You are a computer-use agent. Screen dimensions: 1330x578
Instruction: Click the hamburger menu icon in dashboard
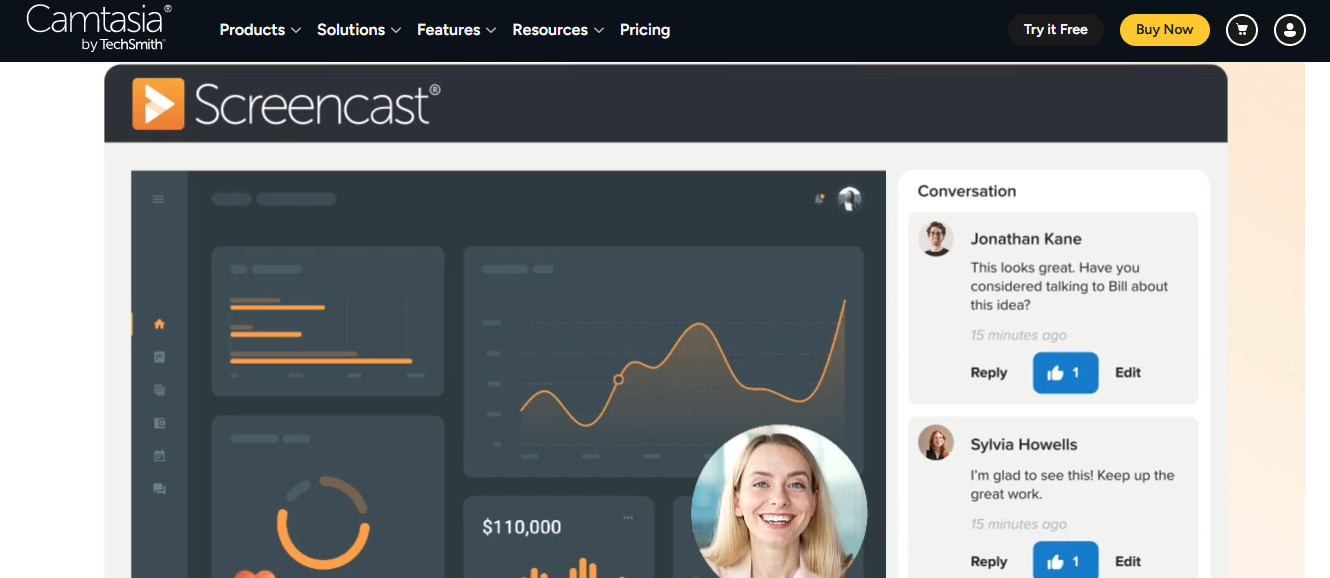pyautogui.click(x=158, y=199)
